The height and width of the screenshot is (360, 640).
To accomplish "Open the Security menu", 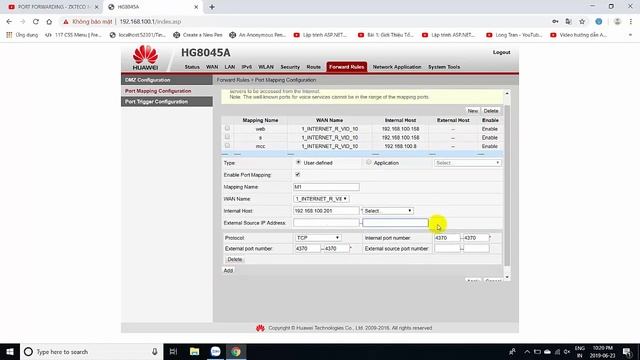I will click(290, 67).
